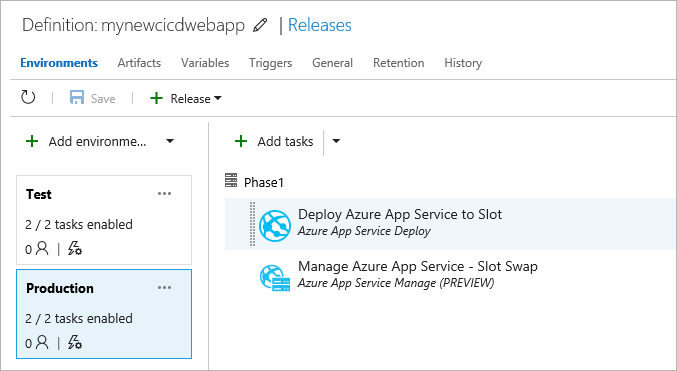Image resolution: width=677 pixels, height=371 pixels.
Task: Click the green plus icon for Add tasks
Action: click(241, 141)
